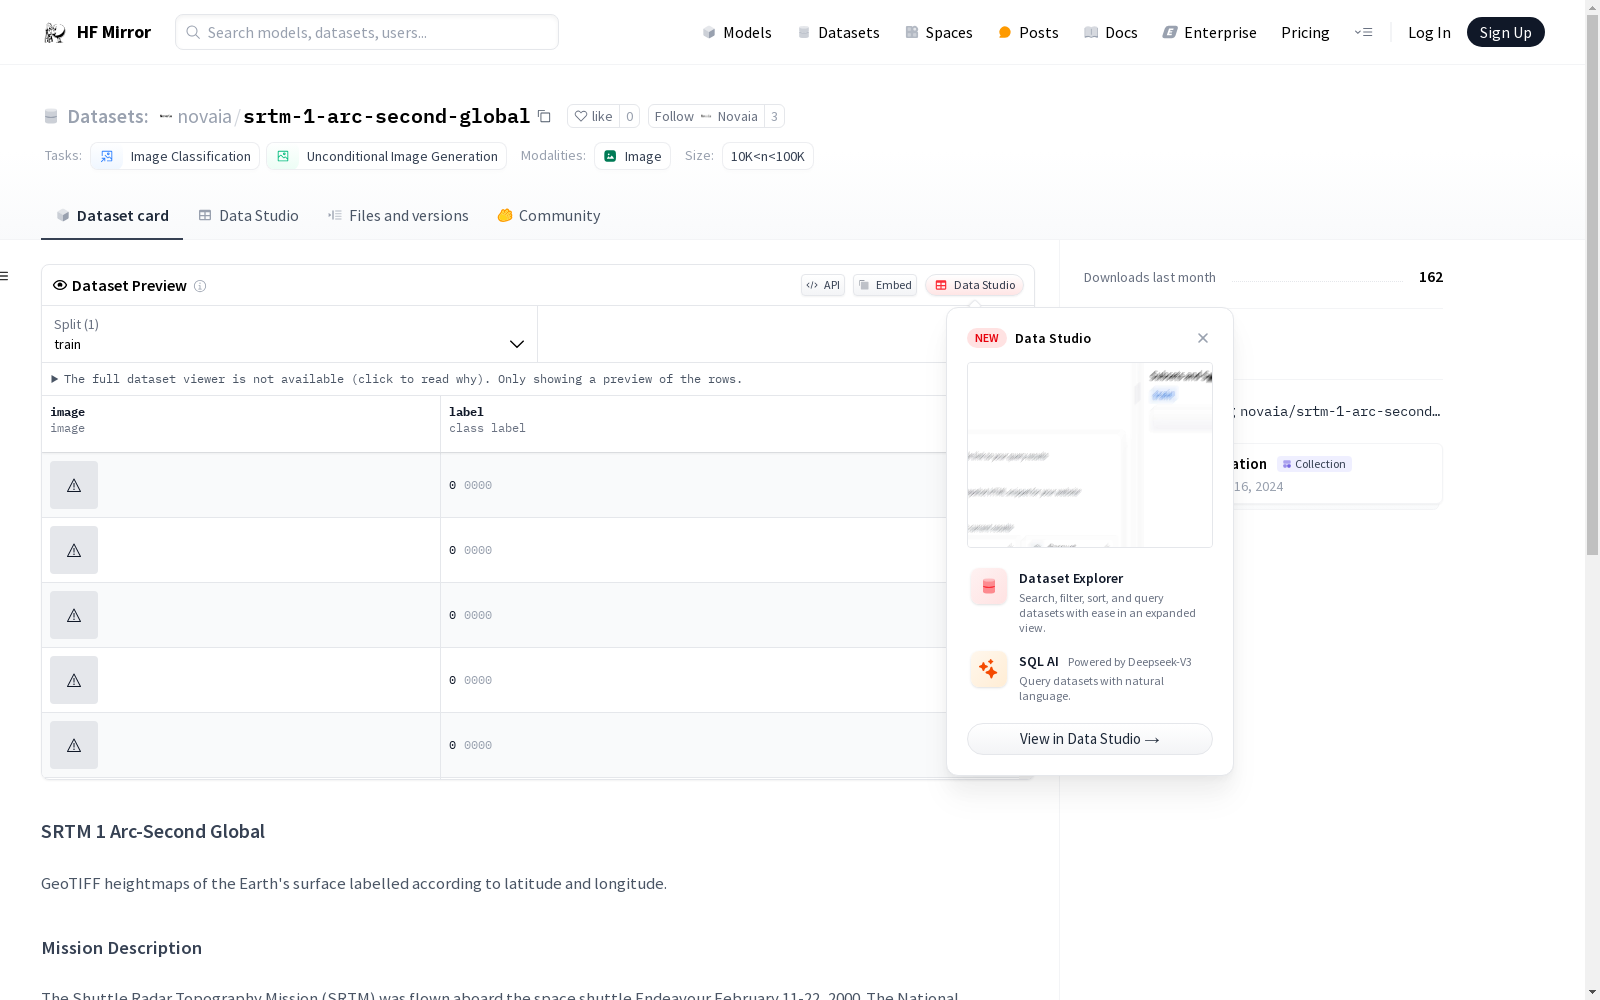Switch to the Data Studio tab

[x=248, y=216]
